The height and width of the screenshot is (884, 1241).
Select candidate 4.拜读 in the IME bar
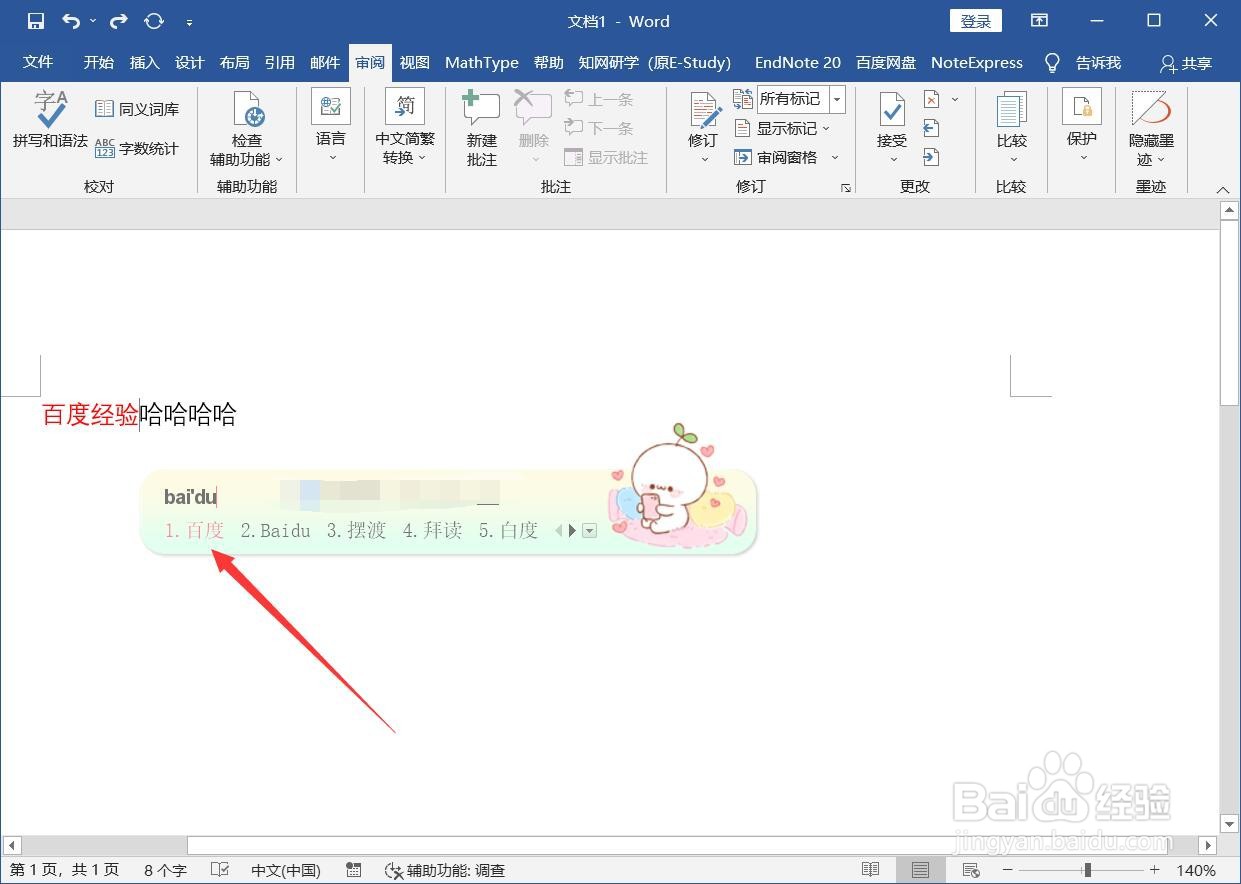(x=432, y=531)
